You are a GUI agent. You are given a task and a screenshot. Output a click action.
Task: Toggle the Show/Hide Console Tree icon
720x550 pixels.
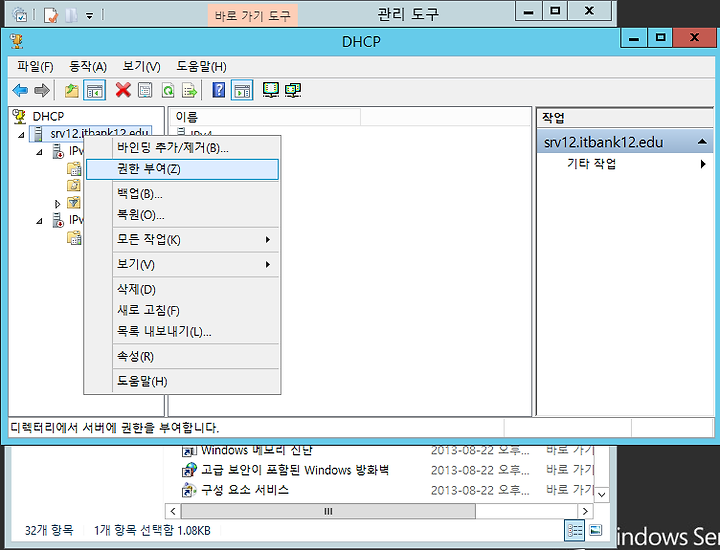(95, 90)
